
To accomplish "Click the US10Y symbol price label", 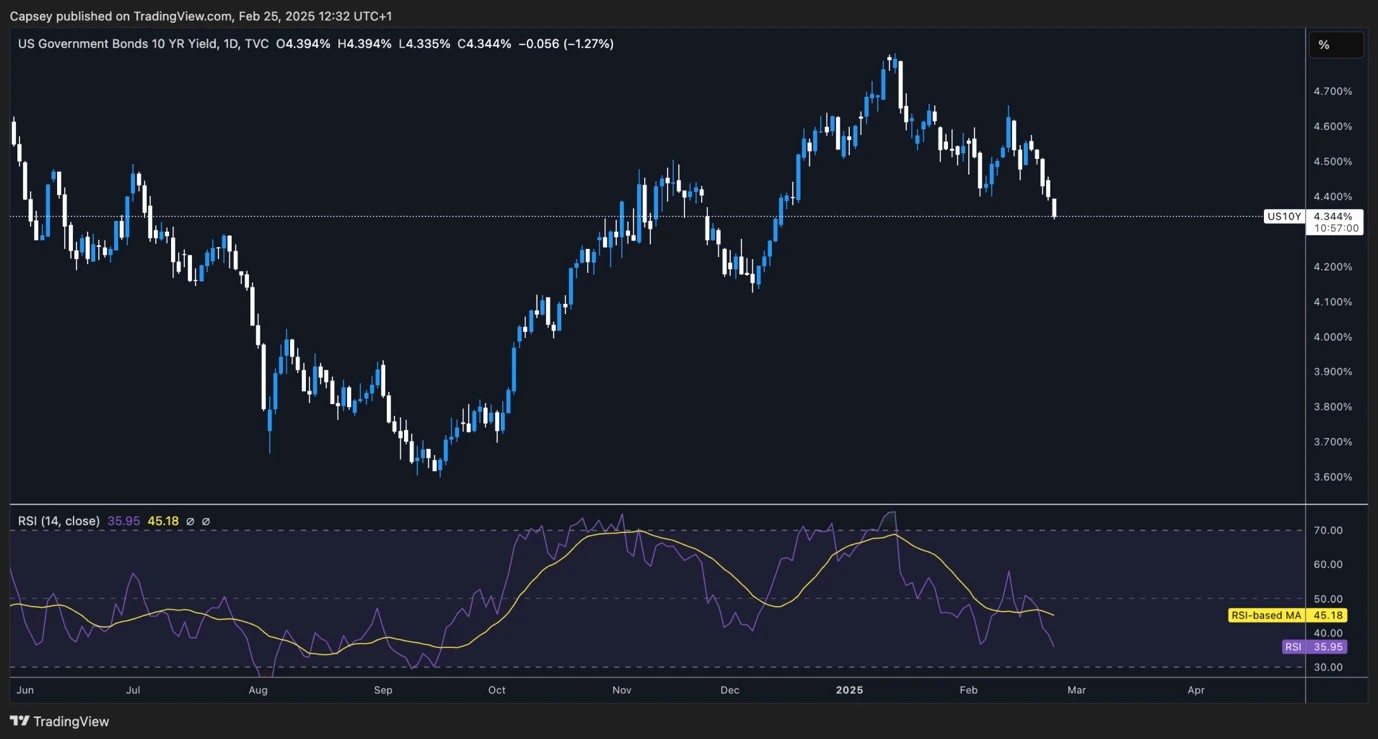I will [x=1284, y=216].
